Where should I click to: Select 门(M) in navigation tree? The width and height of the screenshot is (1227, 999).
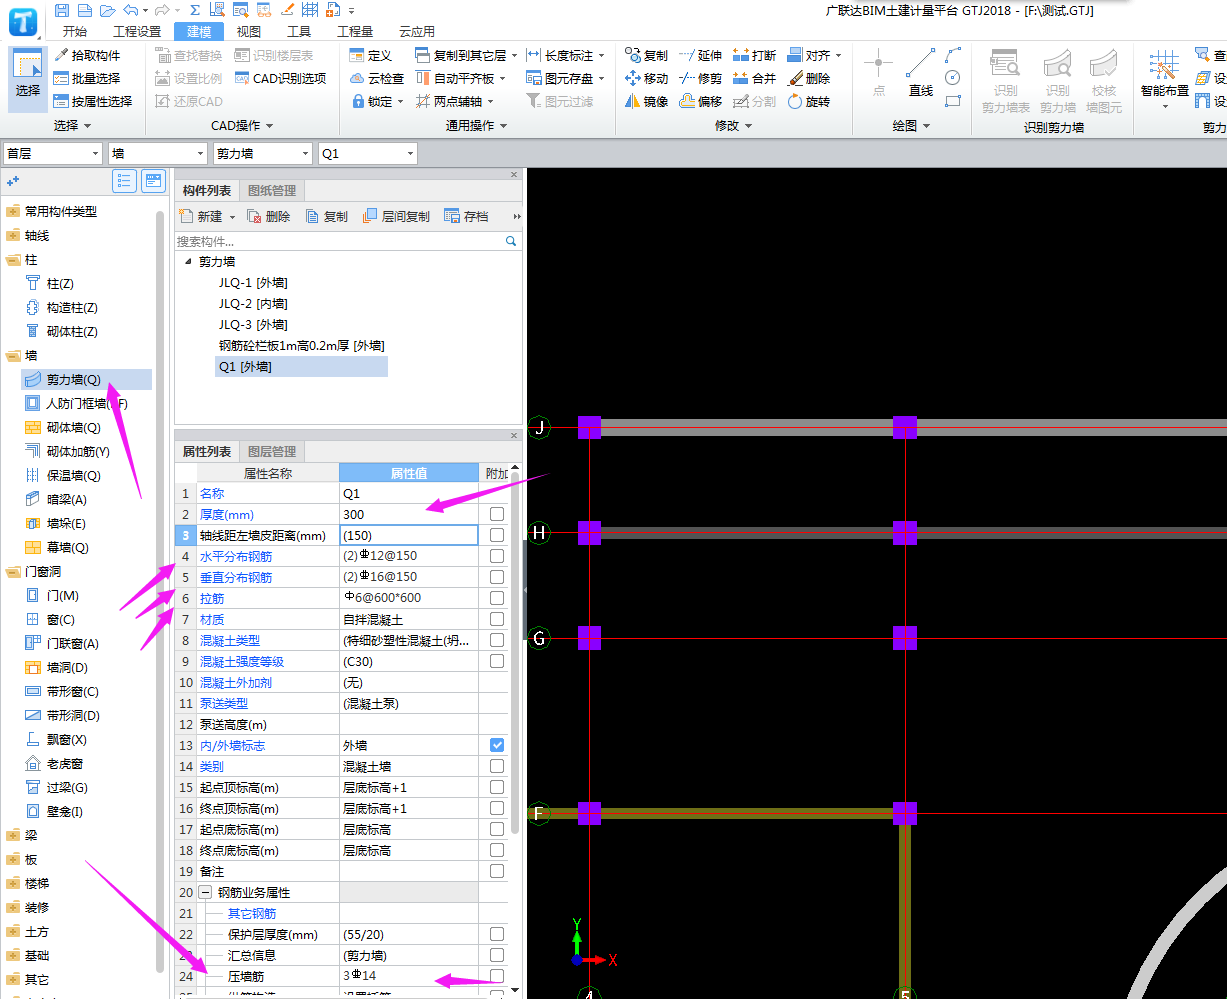62,595
